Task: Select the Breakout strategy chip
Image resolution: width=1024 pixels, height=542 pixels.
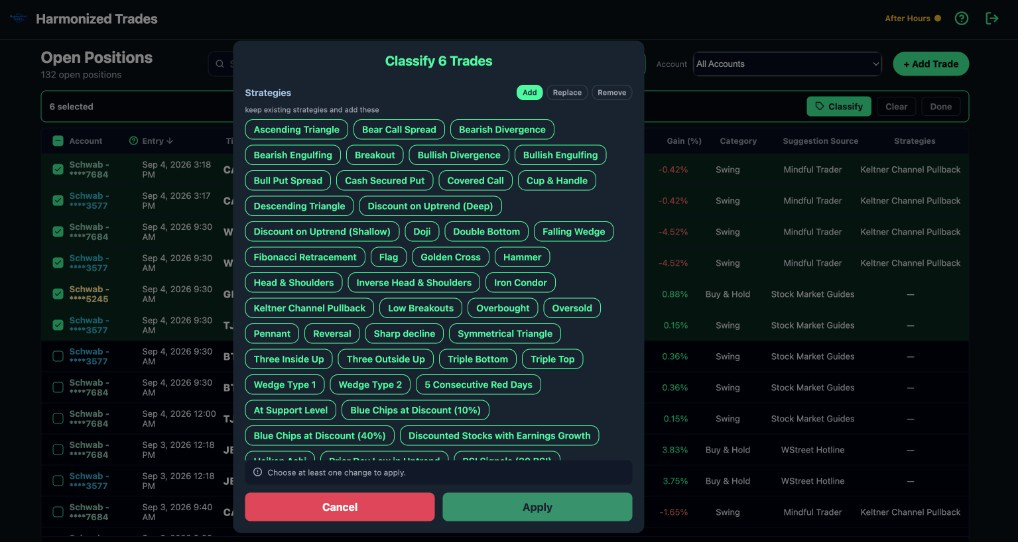Action: [x=375, y=155]
